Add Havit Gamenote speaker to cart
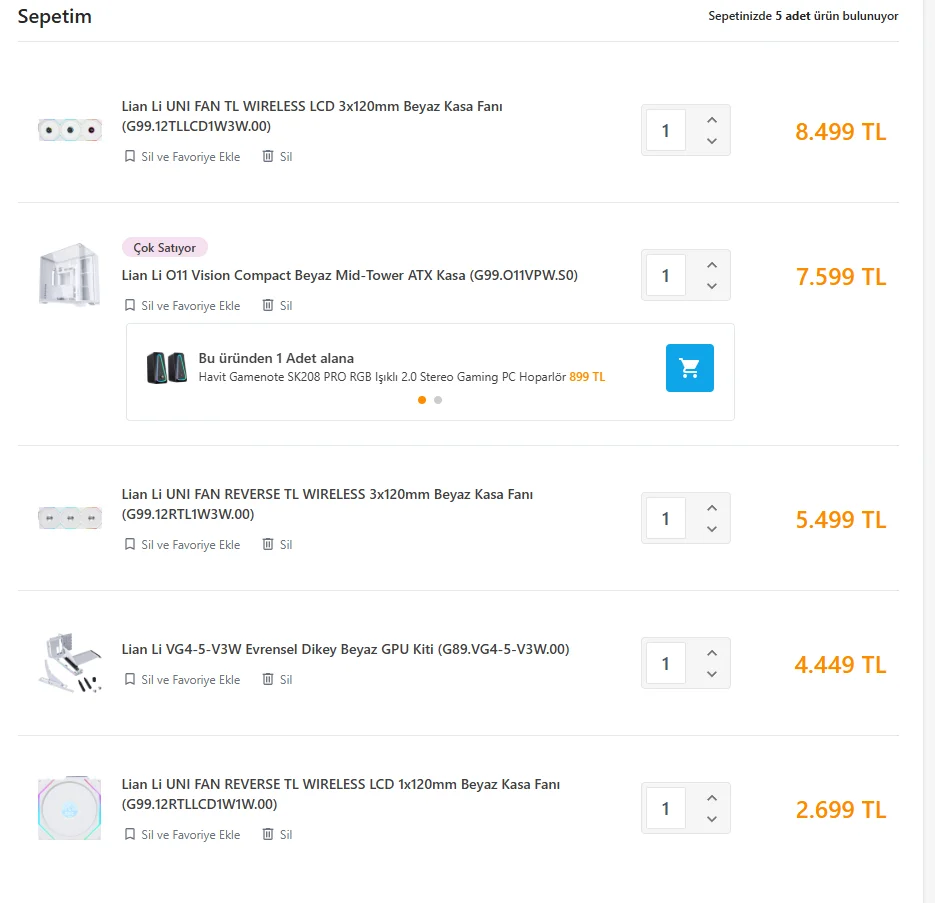935x903 pixels. (689, 368)
